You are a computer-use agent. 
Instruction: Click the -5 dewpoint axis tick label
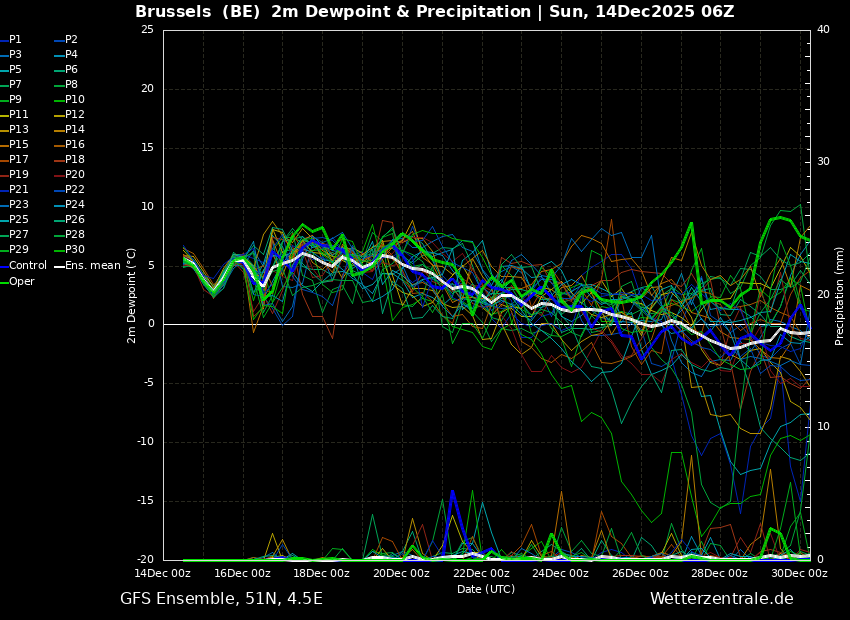pos(149,383)
